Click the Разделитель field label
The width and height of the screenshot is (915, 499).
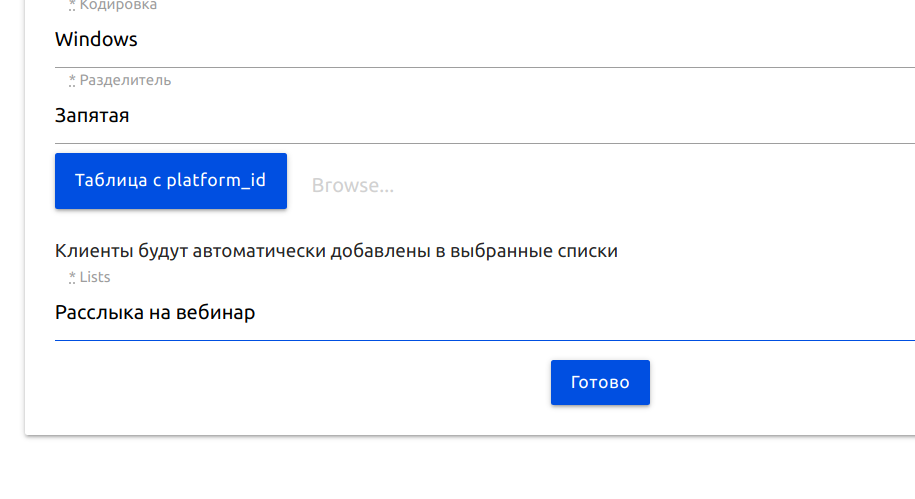click(x=125, y=80)
